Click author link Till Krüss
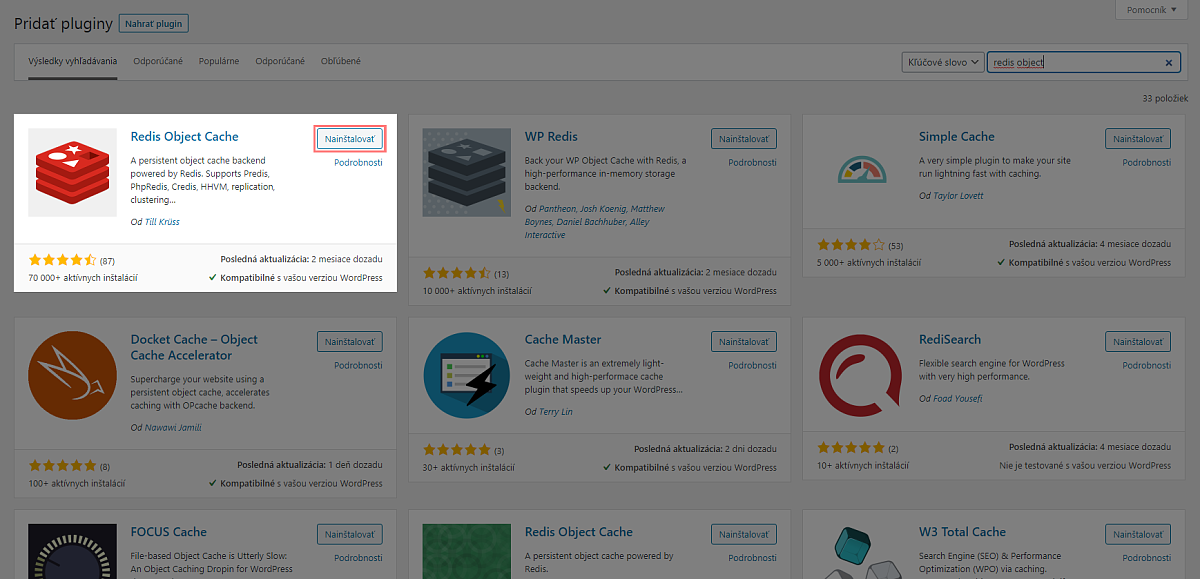 click(x=162, y=222)
